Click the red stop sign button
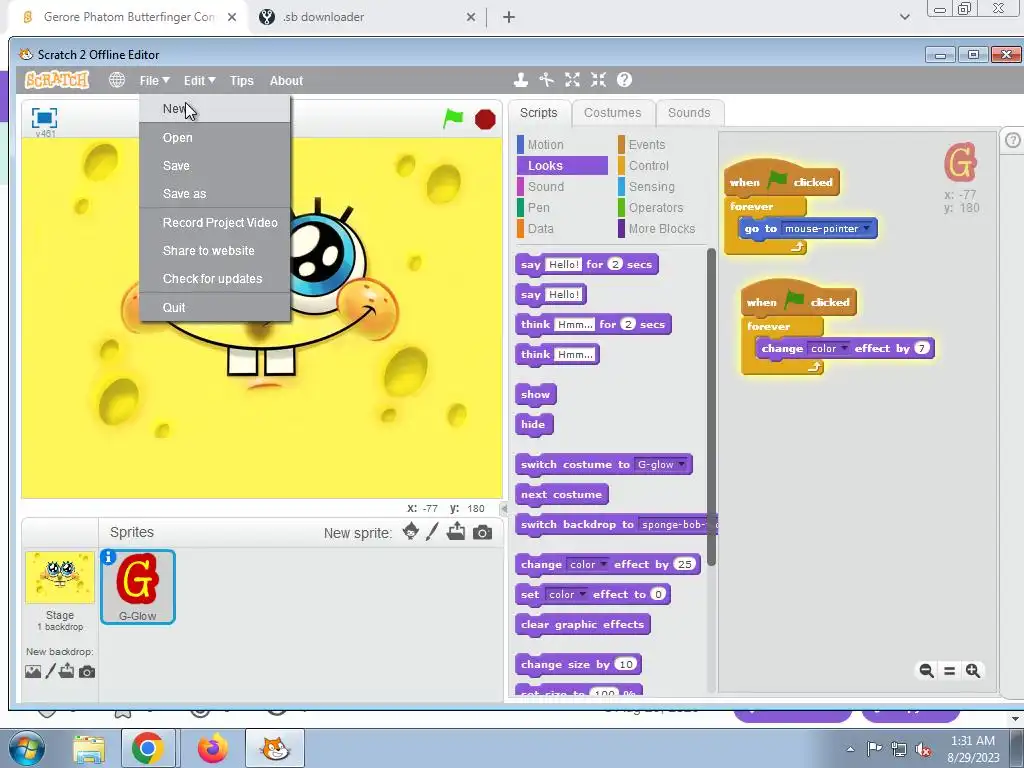The width and height of the screenshot is (1024, 768). pyautogui.click(x=485, y=120)
